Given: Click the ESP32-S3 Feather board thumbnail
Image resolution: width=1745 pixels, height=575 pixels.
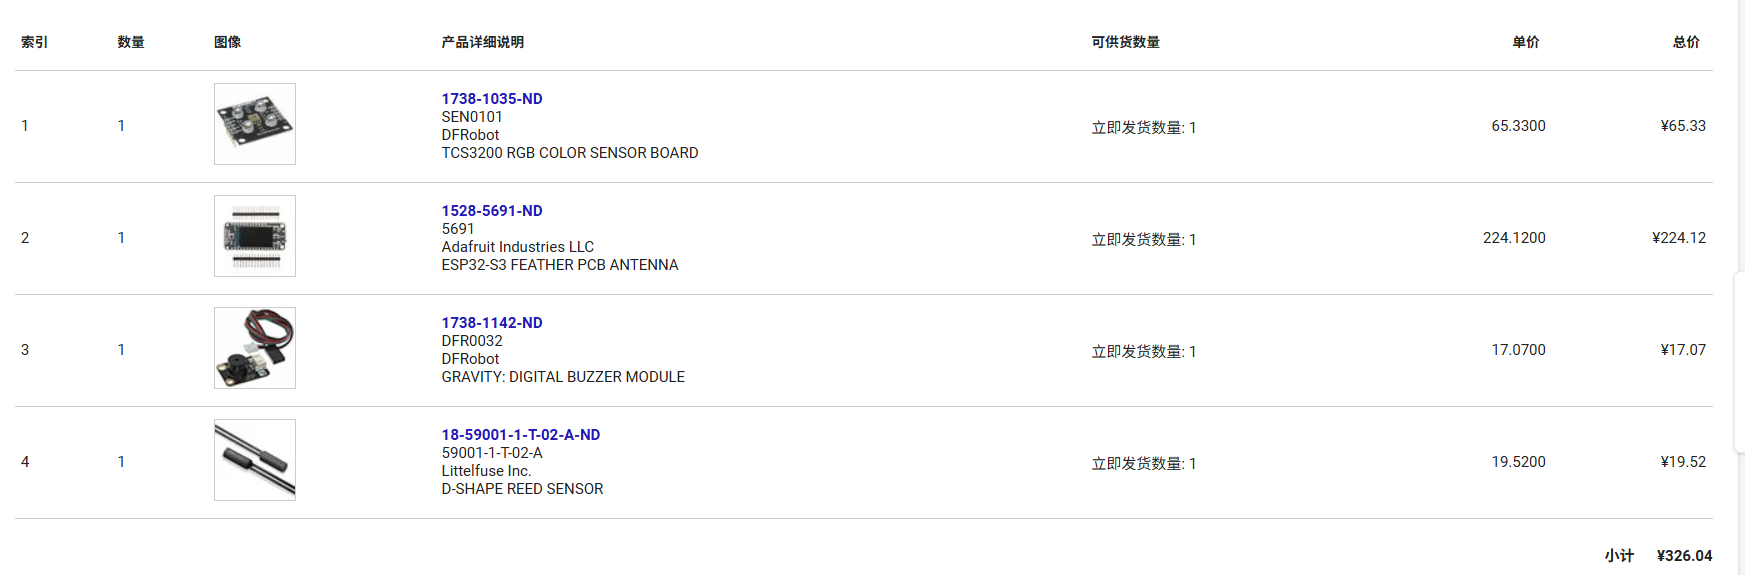Looking at the screenshot, I should click(x=255, y=236).
